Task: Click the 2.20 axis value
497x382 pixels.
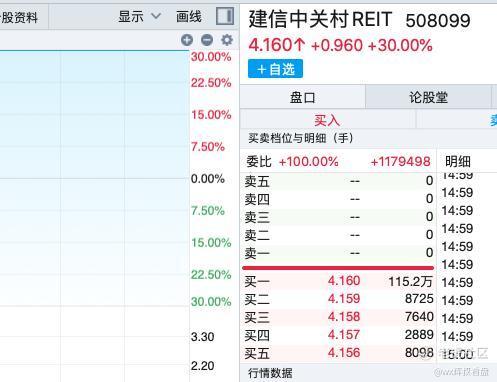Action: (x=202, y=366)
